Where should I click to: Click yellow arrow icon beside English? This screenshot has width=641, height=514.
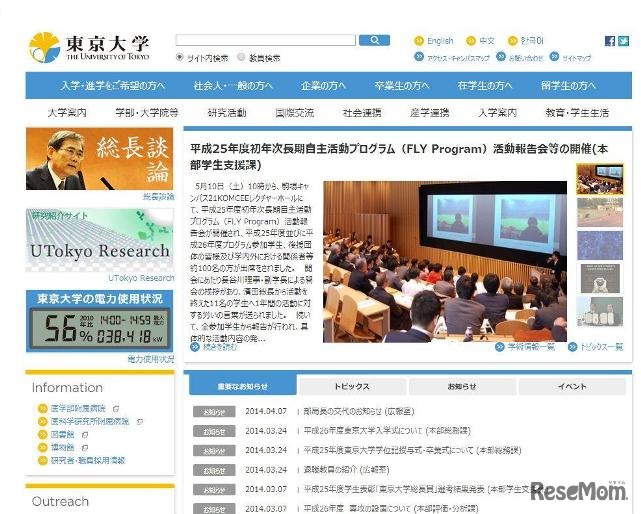419,41
